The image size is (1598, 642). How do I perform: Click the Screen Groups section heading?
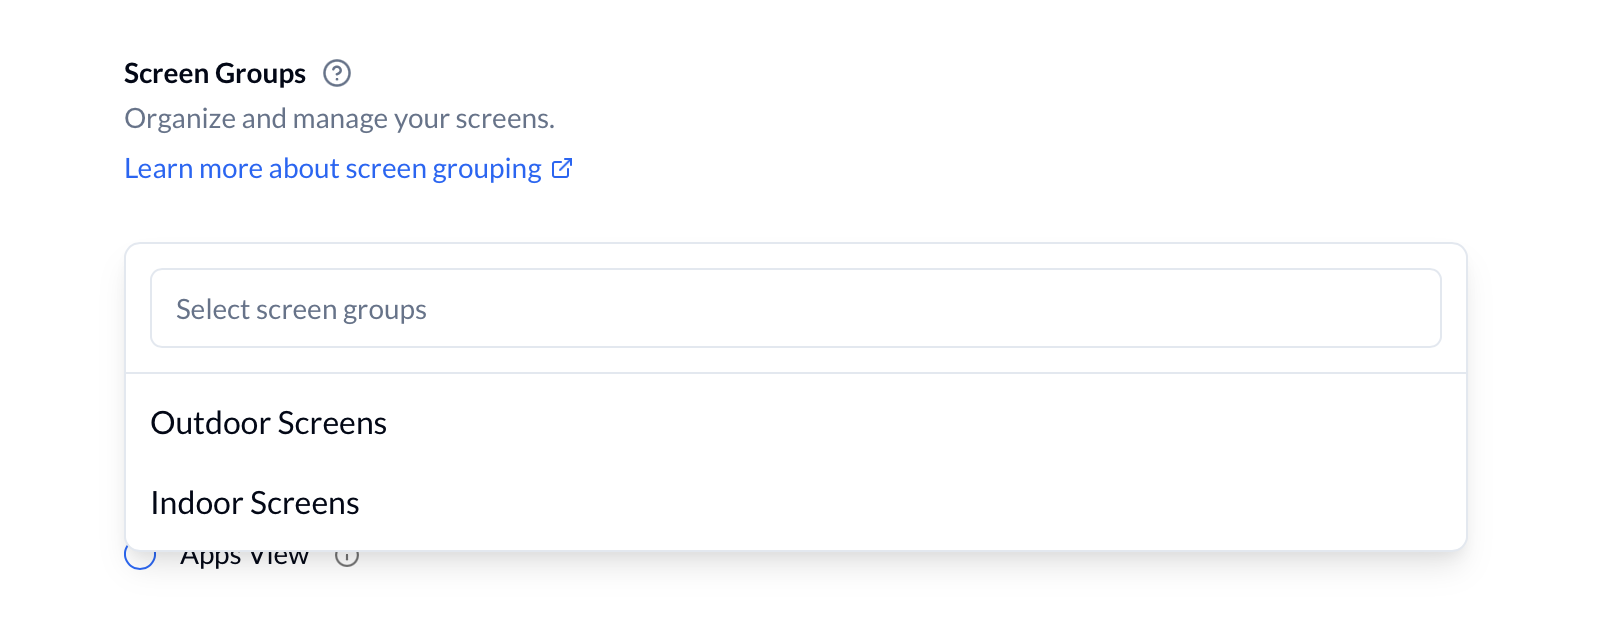pyautogui.click(x=215, y=73)
